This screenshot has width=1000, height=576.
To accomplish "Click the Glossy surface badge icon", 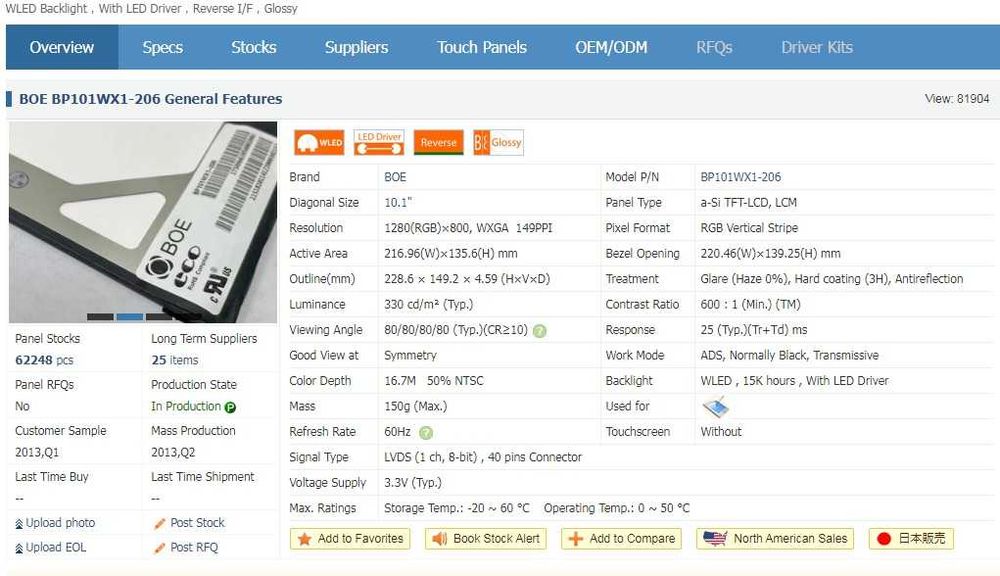I will click(498, 143).
